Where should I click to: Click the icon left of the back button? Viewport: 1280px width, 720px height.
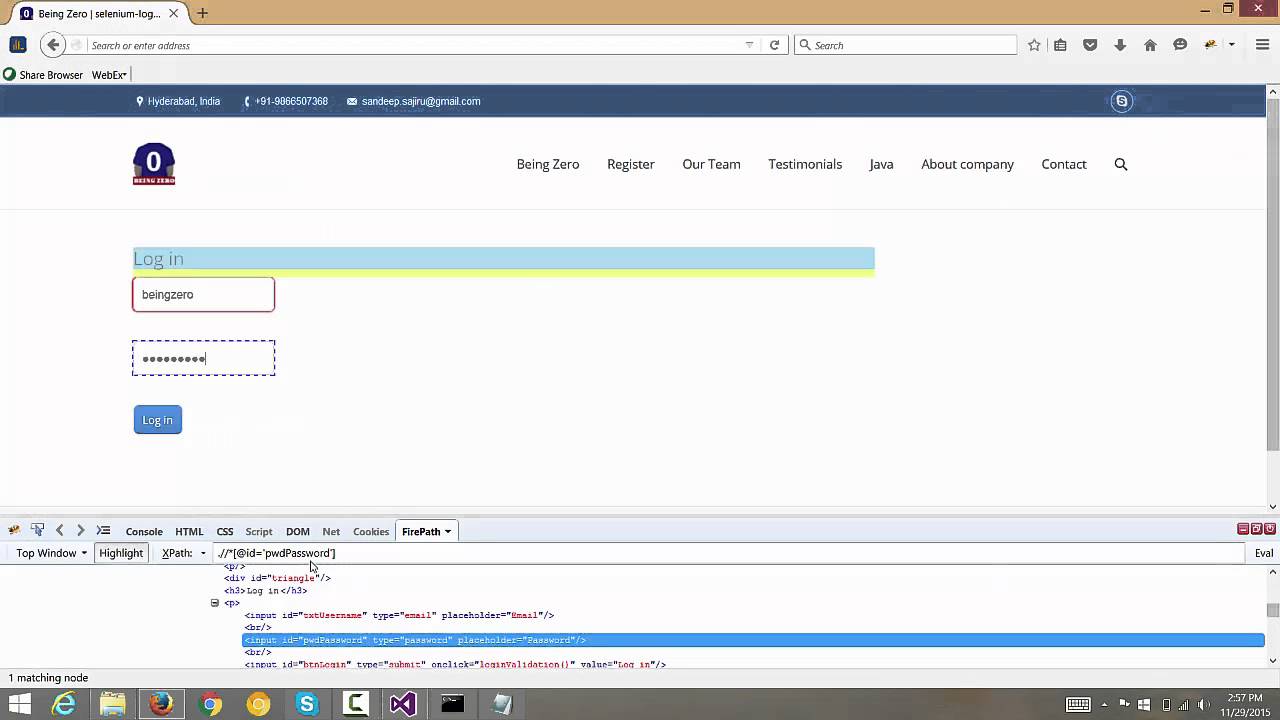(x=18, y=44)
